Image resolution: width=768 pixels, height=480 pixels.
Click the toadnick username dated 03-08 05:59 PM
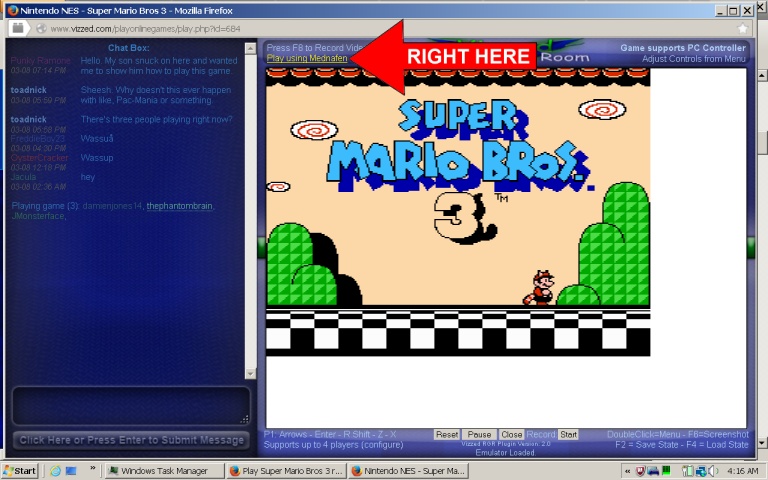[28, 90]
